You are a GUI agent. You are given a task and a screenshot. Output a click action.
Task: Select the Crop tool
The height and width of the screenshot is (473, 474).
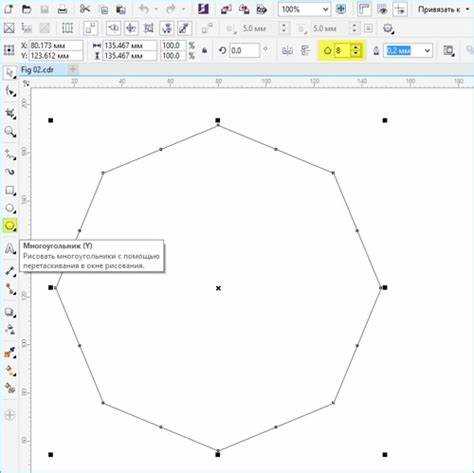pyautogui.click(x=10, y=114)
